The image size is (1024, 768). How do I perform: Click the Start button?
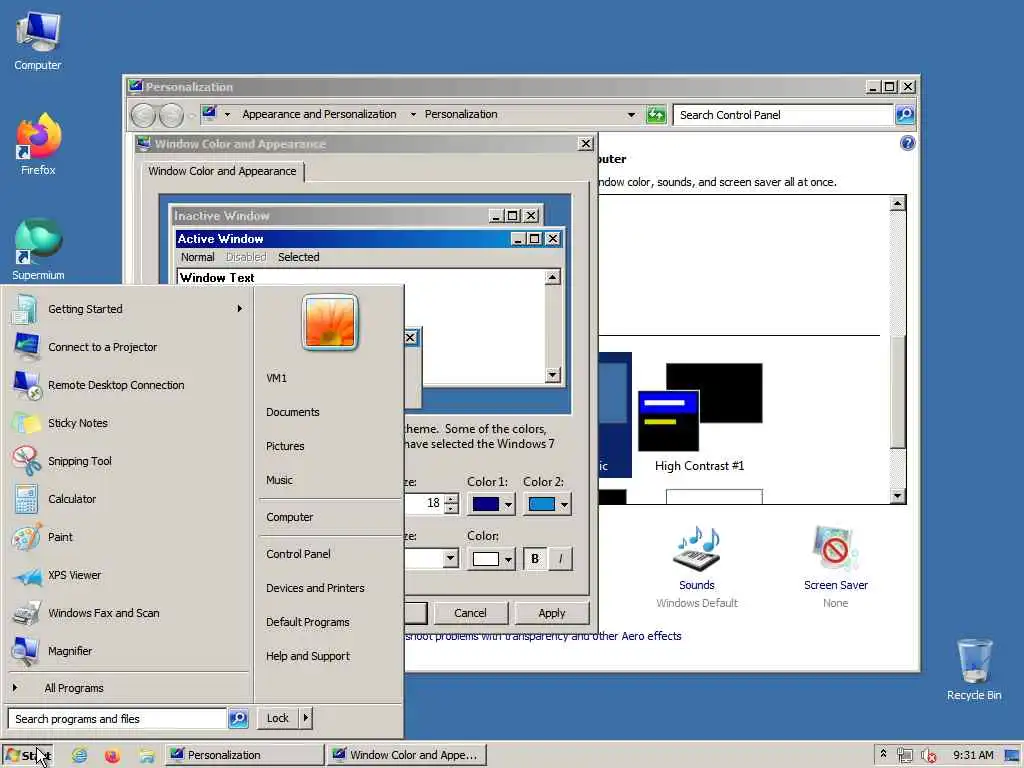click(27, 755)
